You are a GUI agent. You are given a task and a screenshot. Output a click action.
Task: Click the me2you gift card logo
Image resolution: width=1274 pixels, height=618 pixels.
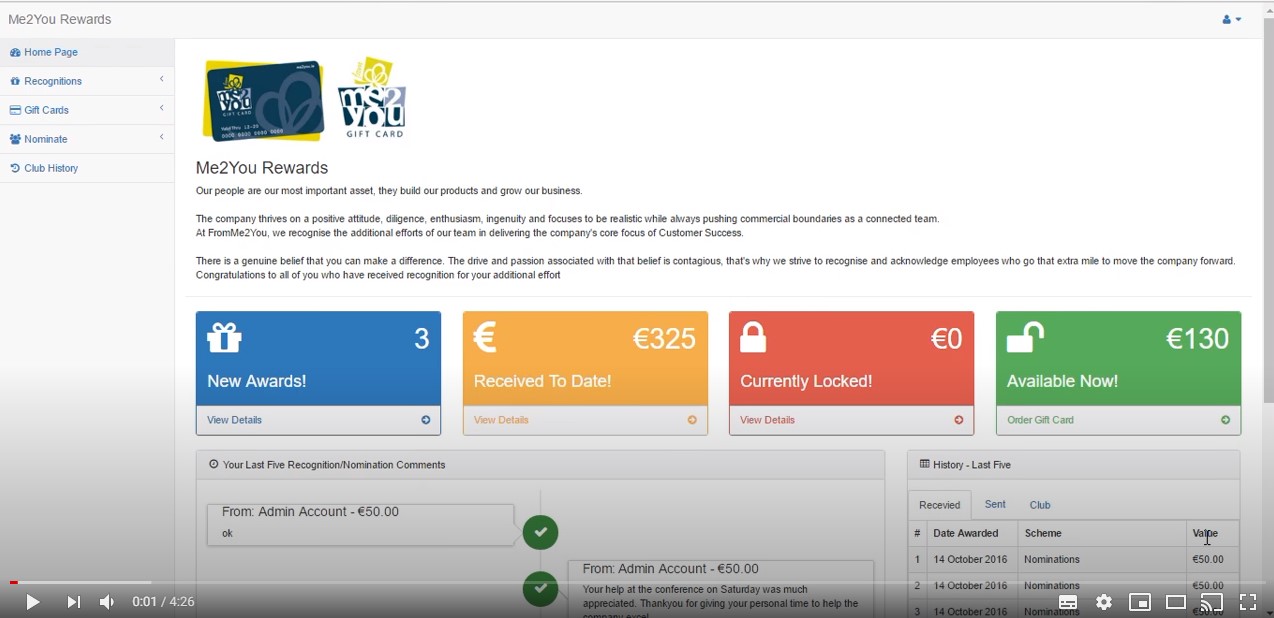(x=372, y=97)
